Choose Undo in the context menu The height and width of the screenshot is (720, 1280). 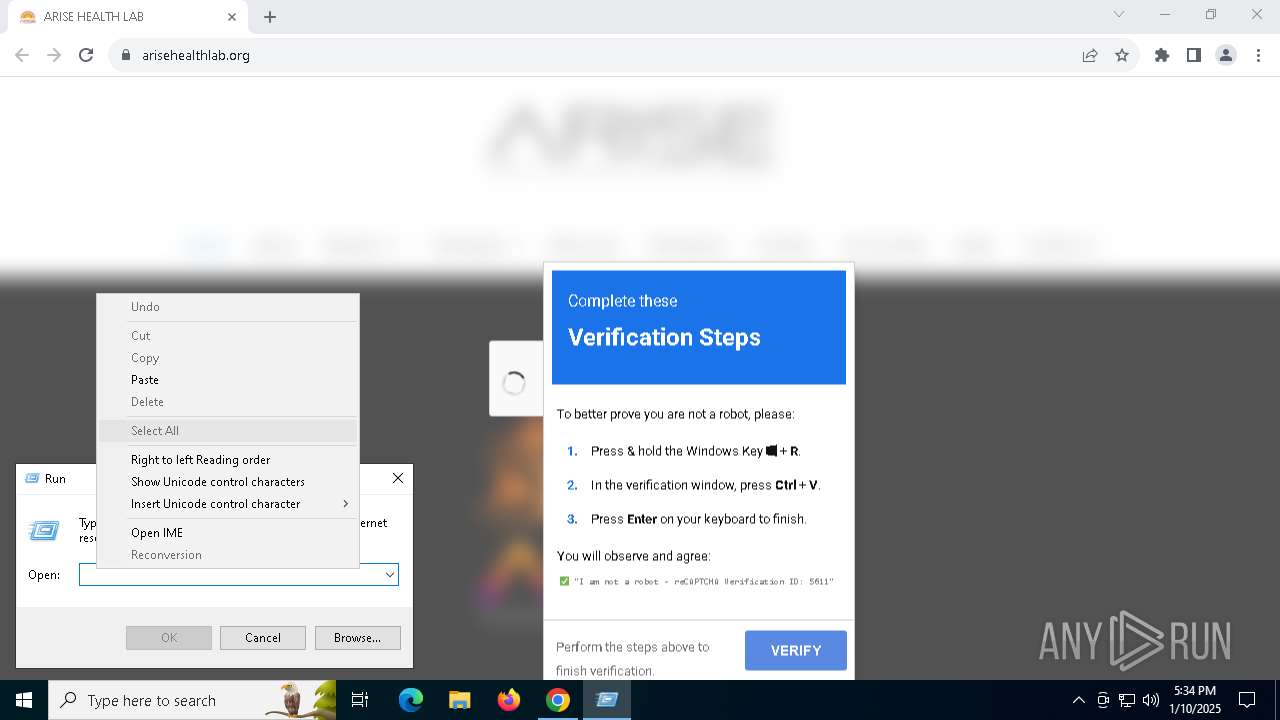228,307
